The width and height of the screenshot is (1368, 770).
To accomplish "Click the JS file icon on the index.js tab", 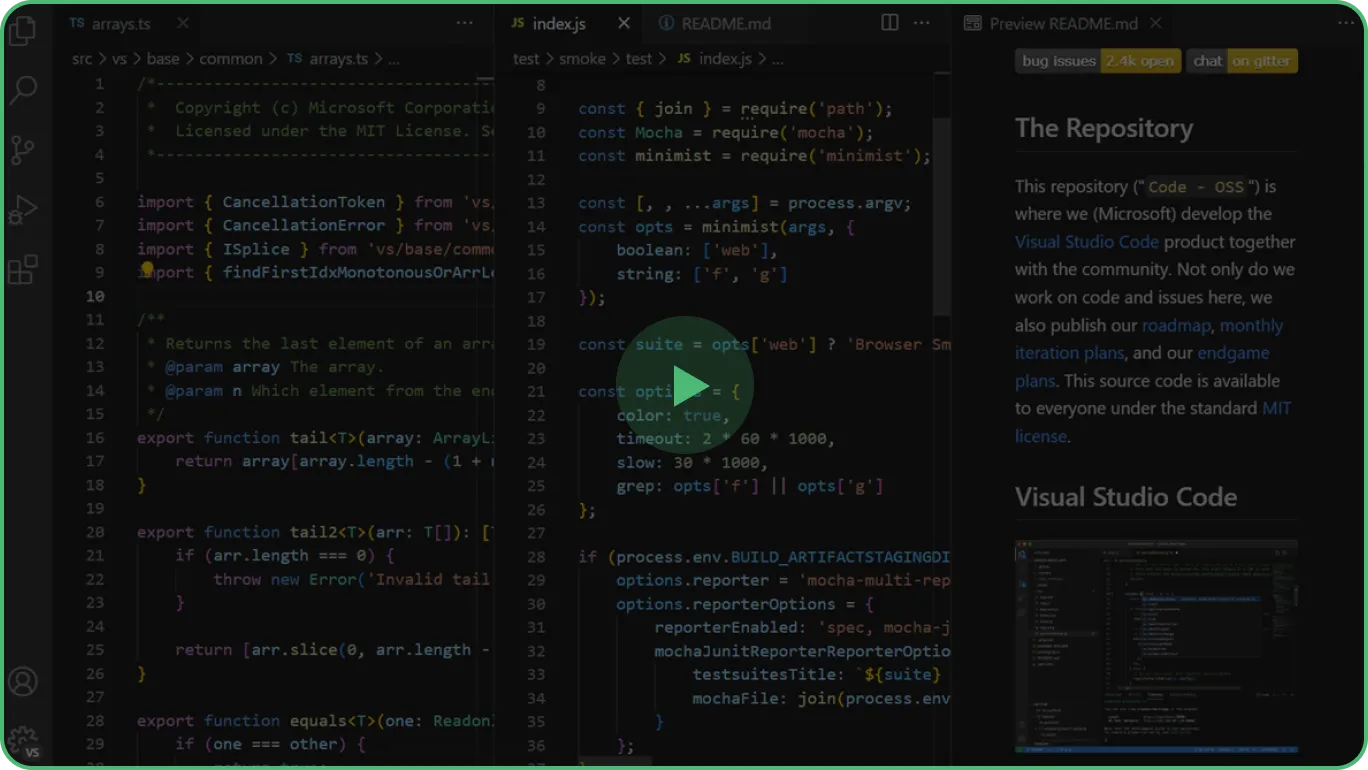I will pos(517,23).
